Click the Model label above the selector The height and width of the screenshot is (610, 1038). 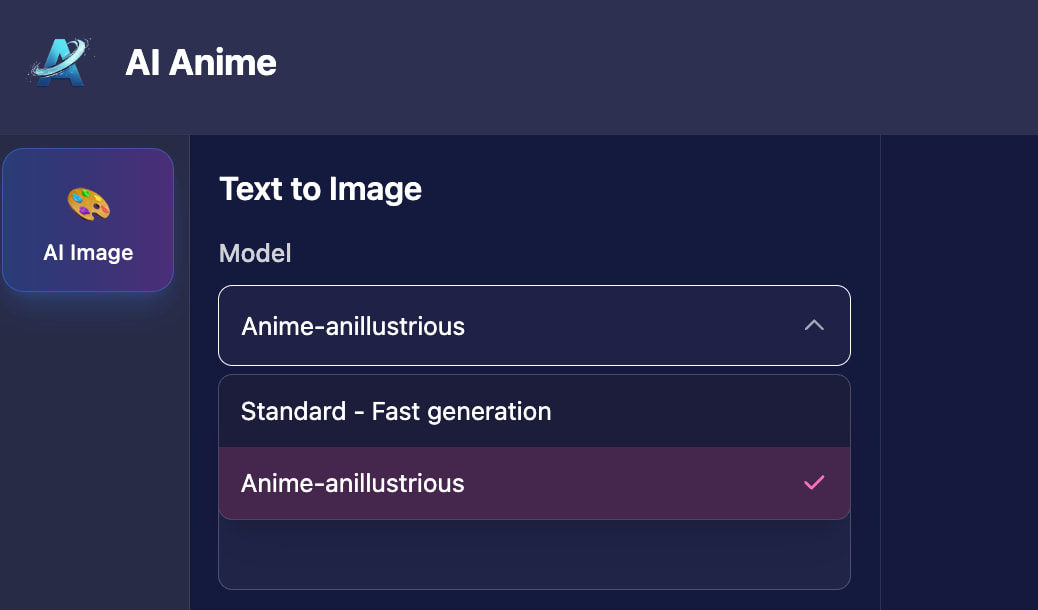[x=255, y=253]
